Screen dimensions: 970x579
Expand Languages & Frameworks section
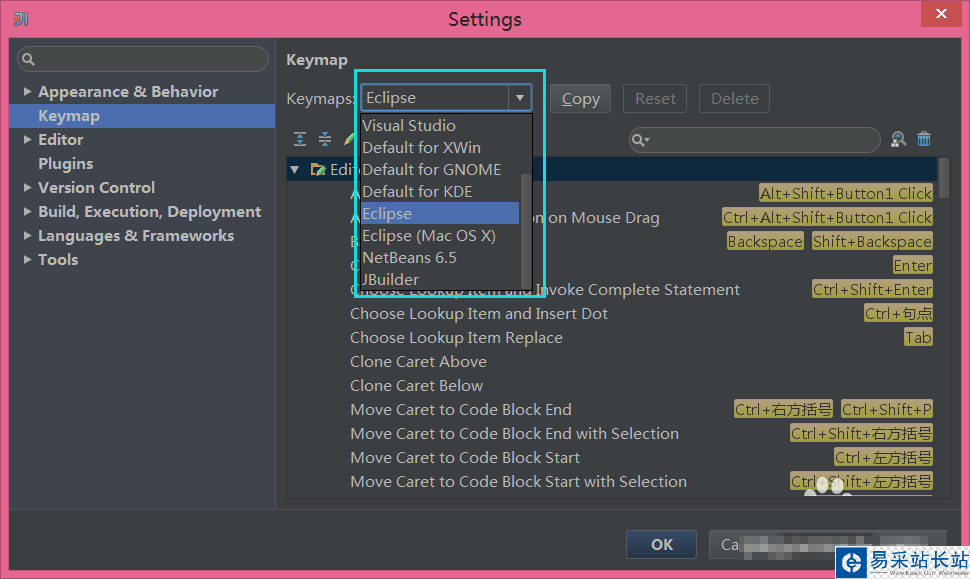click(x=27, y=236)
